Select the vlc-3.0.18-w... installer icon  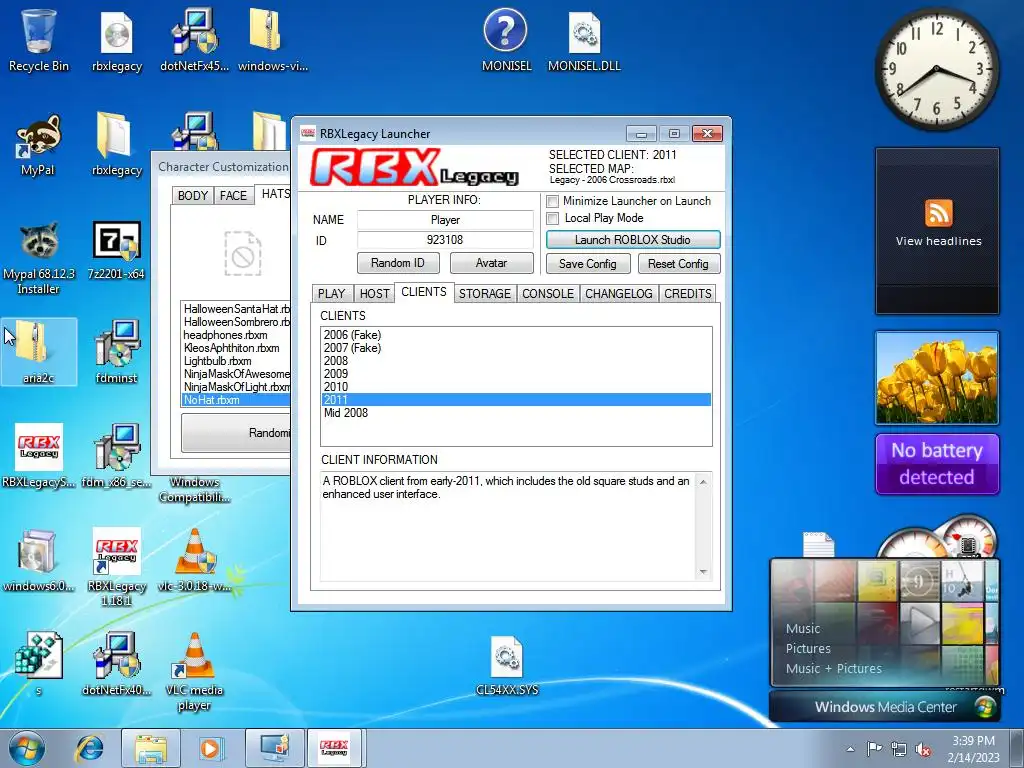coord(195,560)
